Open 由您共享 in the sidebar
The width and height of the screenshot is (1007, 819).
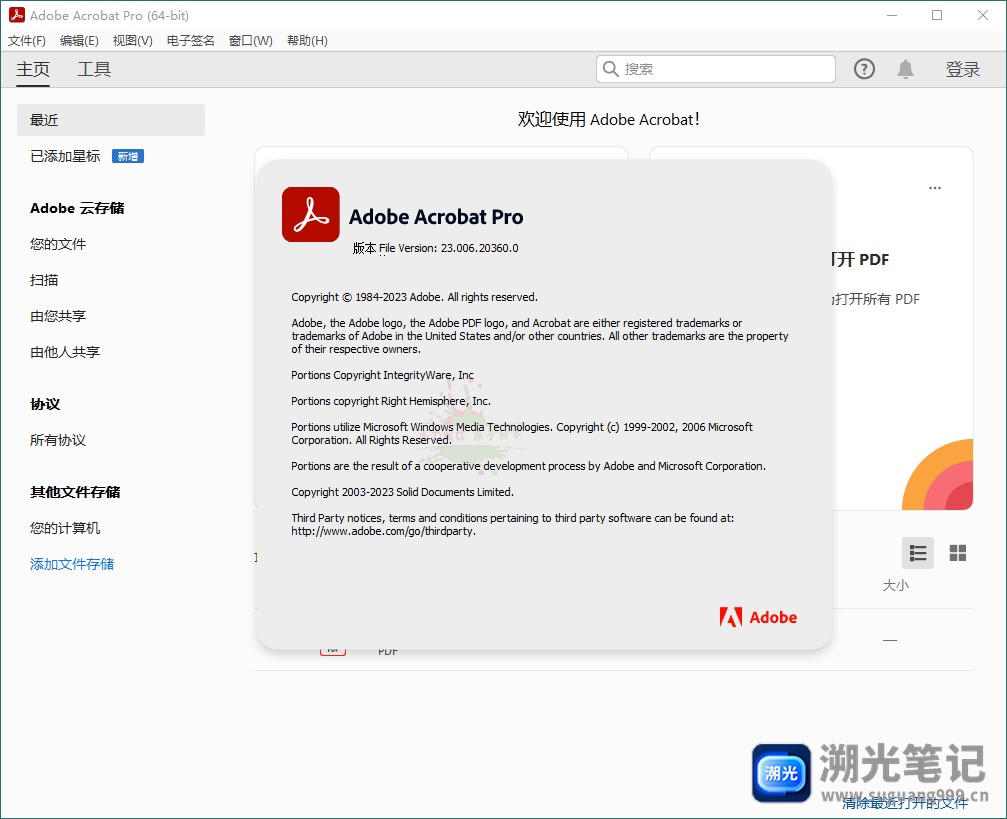click(x=58, y=316)
